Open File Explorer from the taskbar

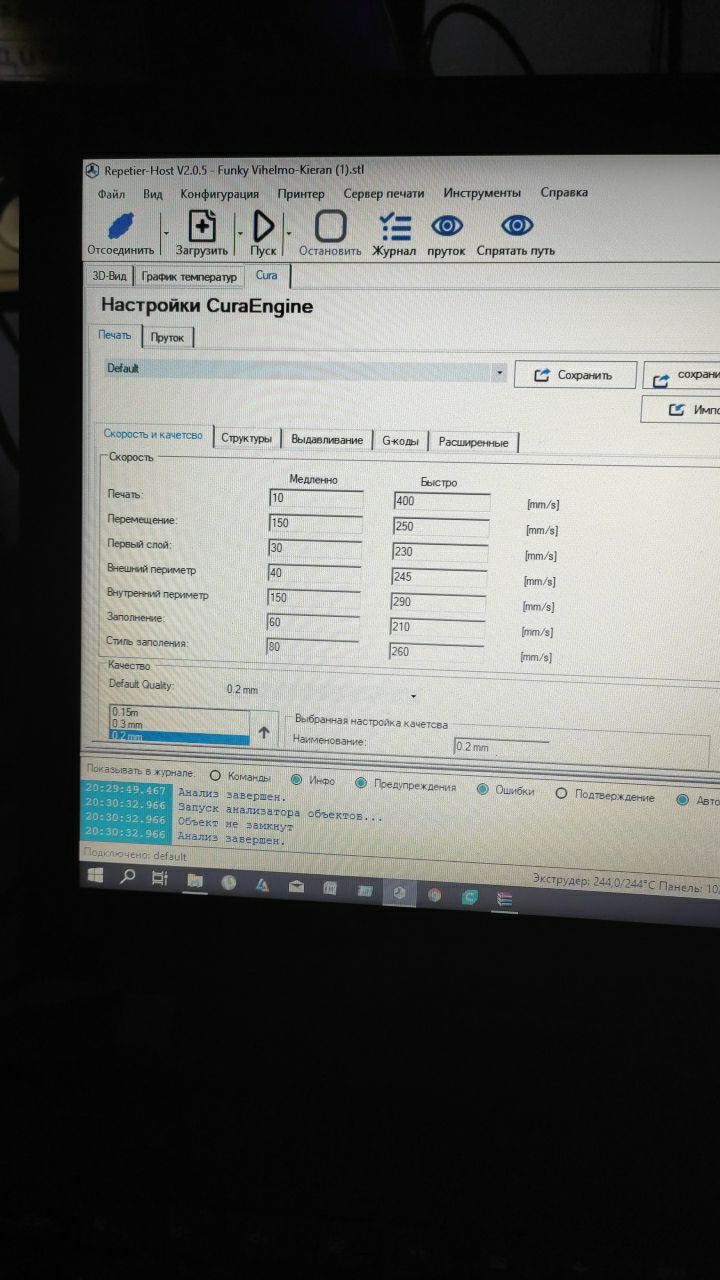tap(195, 882)
